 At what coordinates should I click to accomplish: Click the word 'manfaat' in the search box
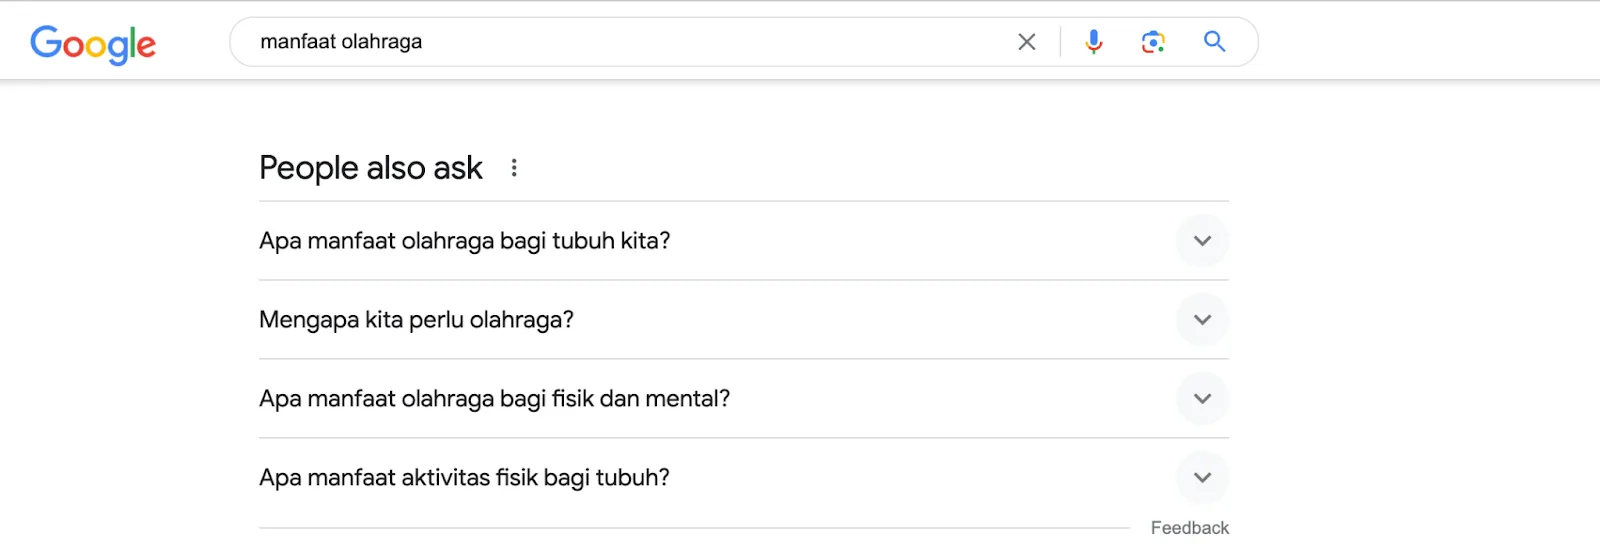[x=297, y=42]
